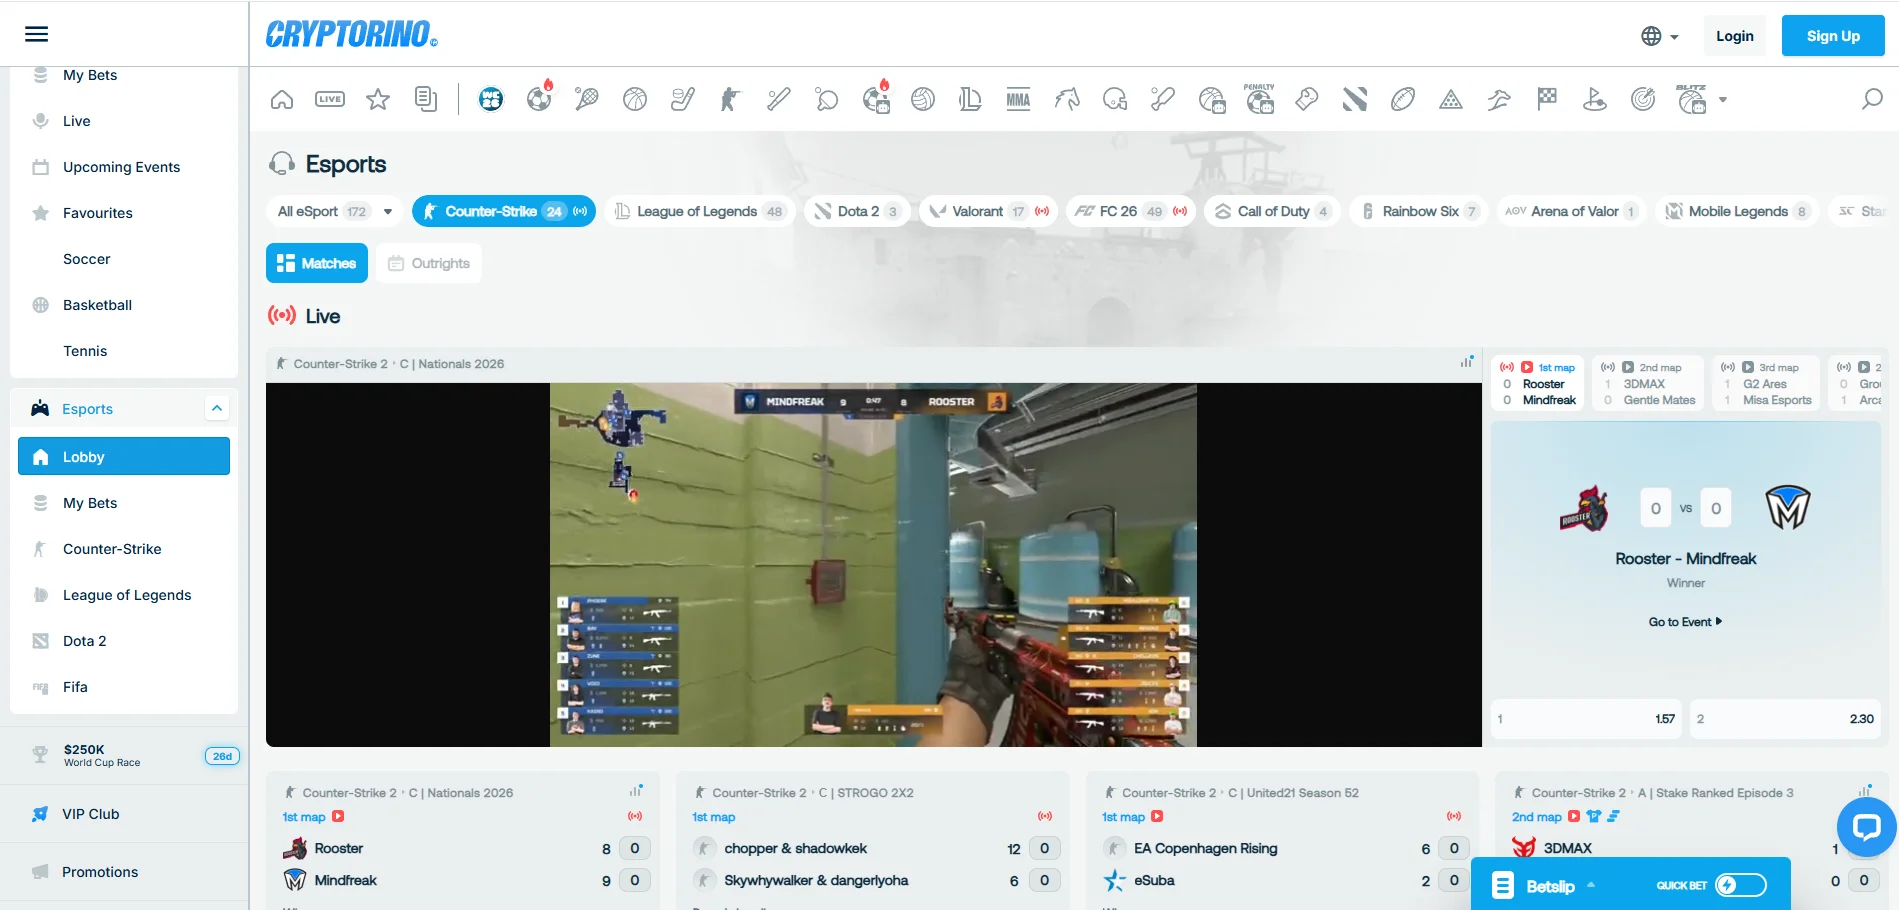Screen dimensions: 1899x910
Task: Open the language globe dropdown
Action: pyautogui.click(x=1659, y=36)
